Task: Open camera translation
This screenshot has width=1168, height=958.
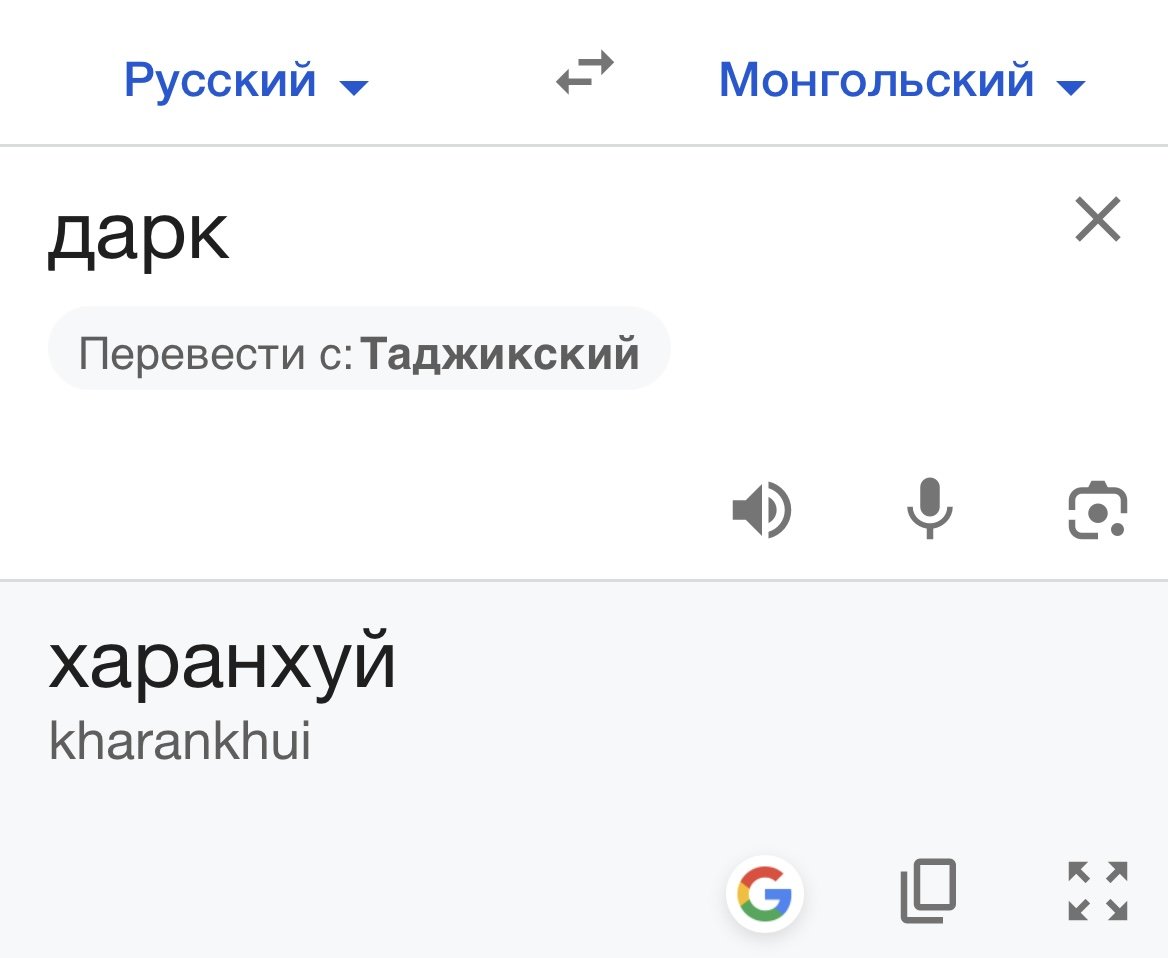Action: [x=1097, y=510]
